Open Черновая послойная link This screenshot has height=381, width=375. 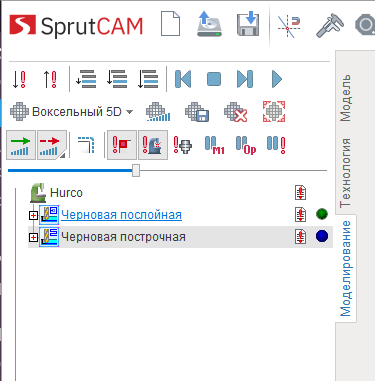(121, 215)
